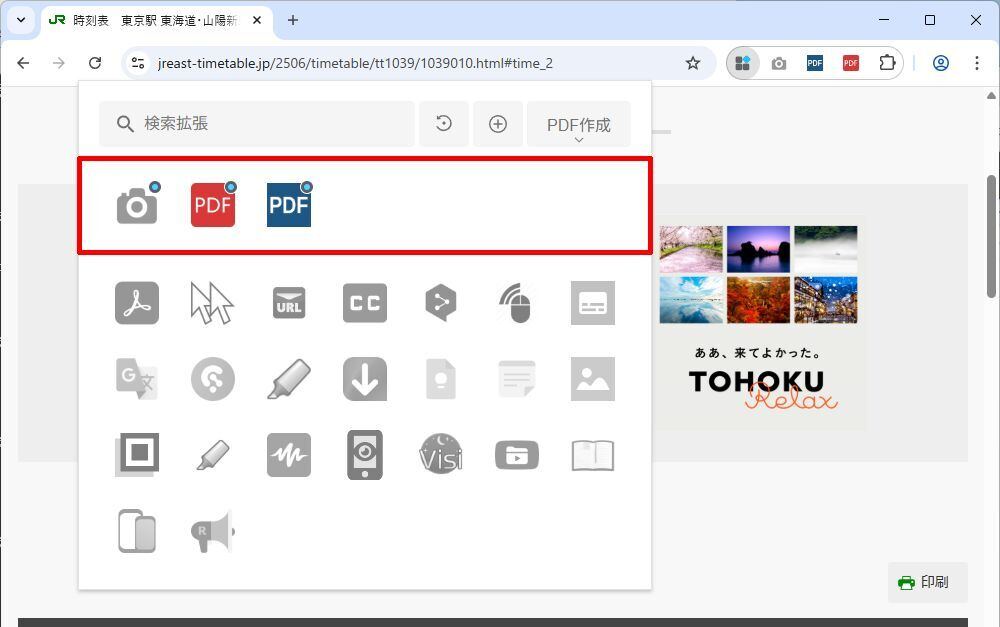Enable the hexagon share extension icon
The image size is (1000, 627).
click(x=441, y=303)
